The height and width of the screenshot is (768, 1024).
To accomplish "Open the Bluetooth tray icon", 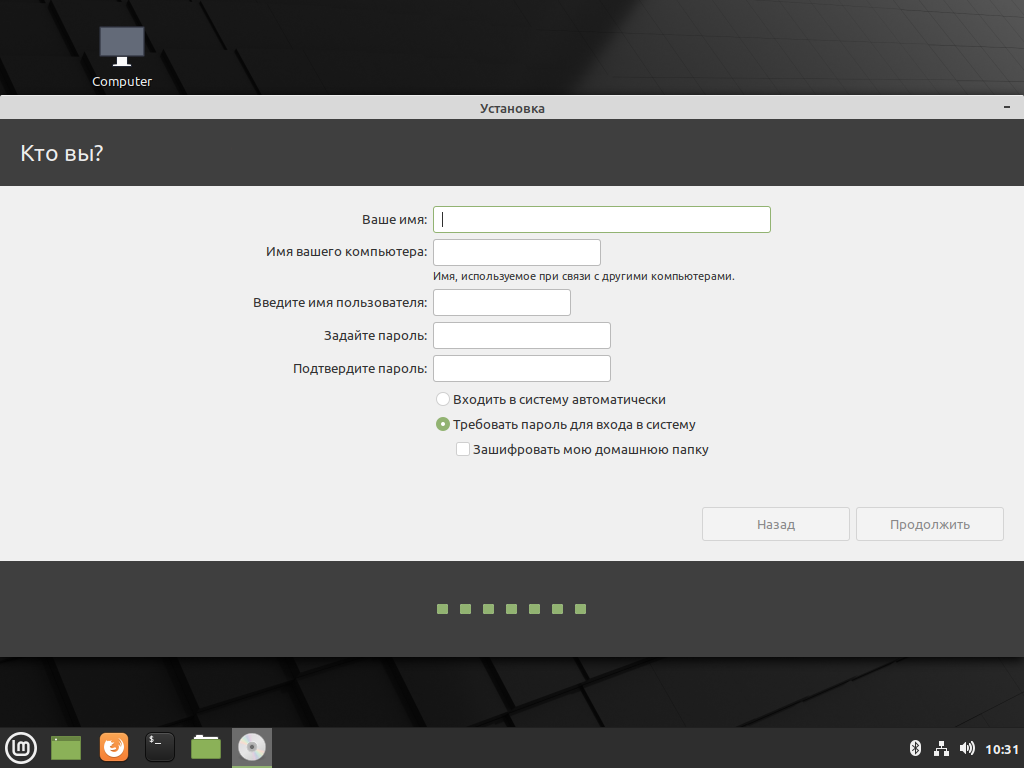I will pyautogui.click(x=916, y=748).
